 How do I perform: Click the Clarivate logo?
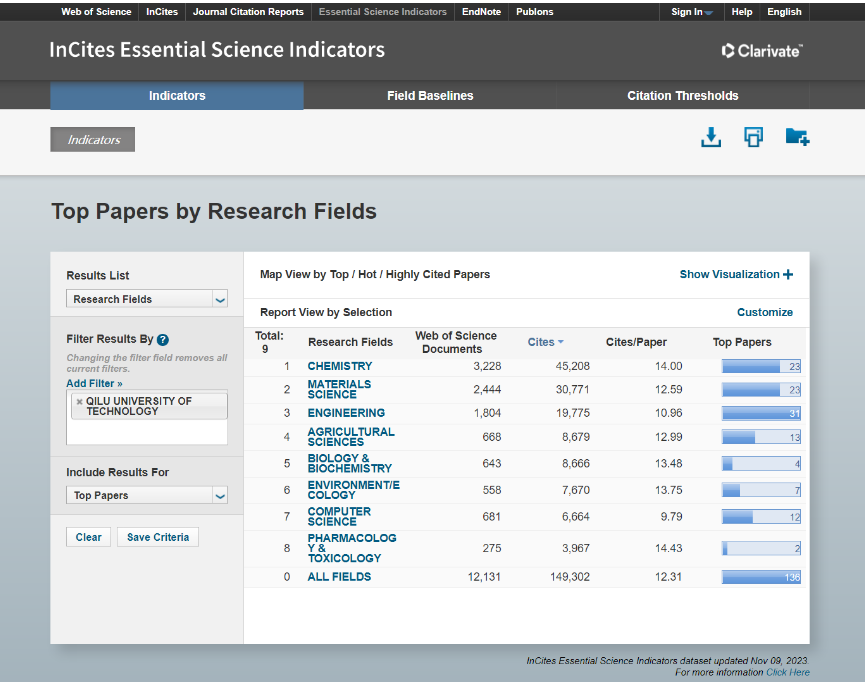(761, 50)
